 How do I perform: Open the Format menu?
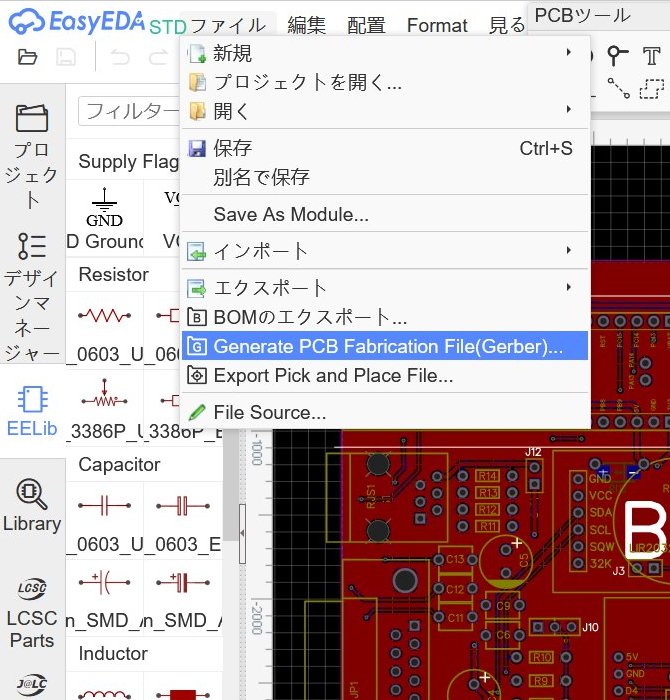(x=437, y=25)
